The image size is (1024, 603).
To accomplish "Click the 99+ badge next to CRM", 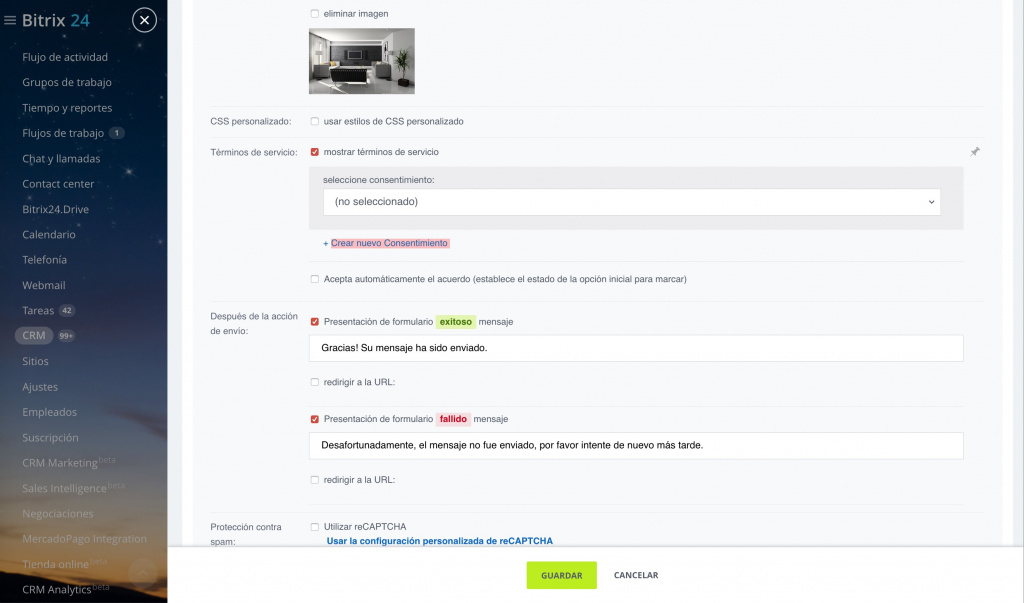I will click(x=67, y=336).
